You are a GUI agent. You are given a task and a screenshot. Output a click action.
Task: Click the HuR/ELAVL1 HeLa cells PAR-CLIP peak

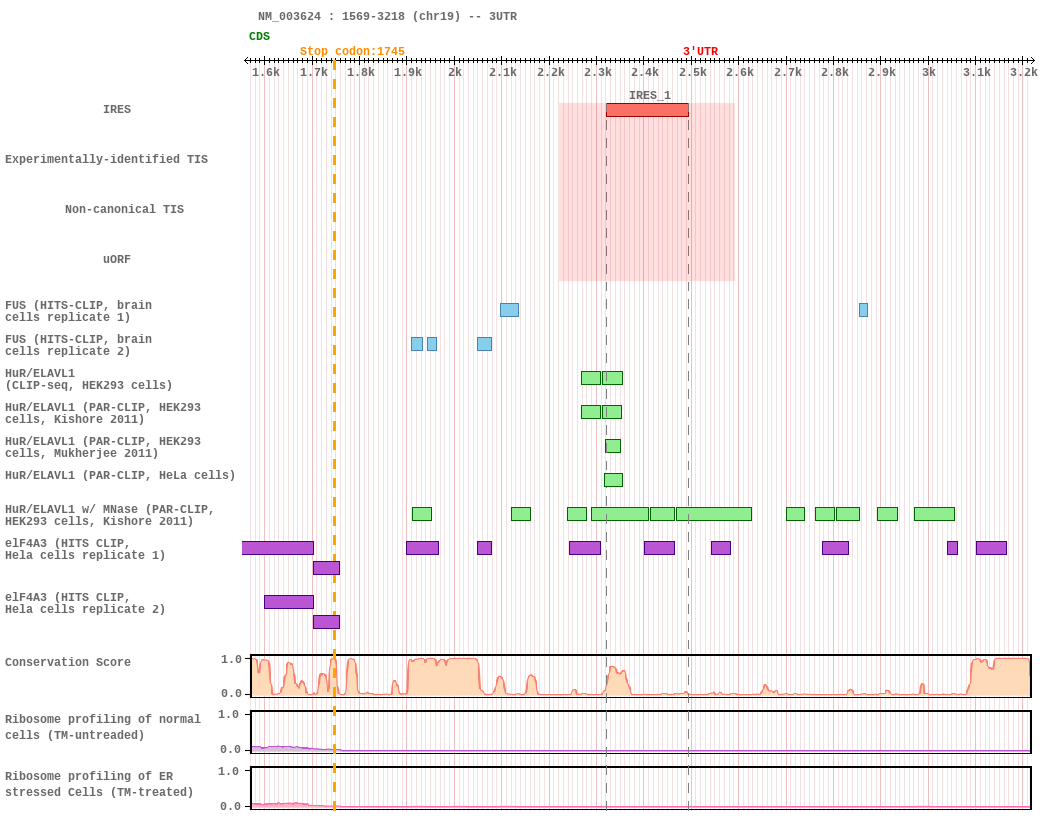coord(613,480)
